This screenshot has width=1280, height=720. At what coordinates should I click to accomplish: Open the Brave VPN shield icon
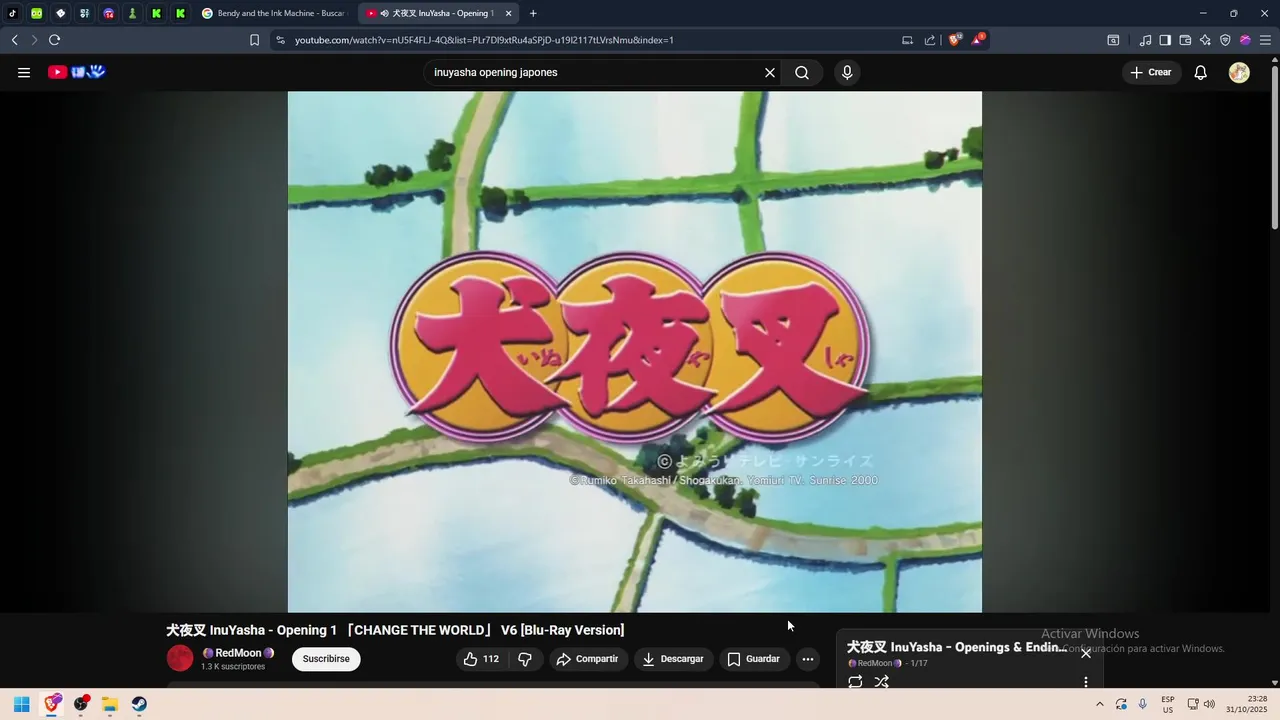[1225, 40]
